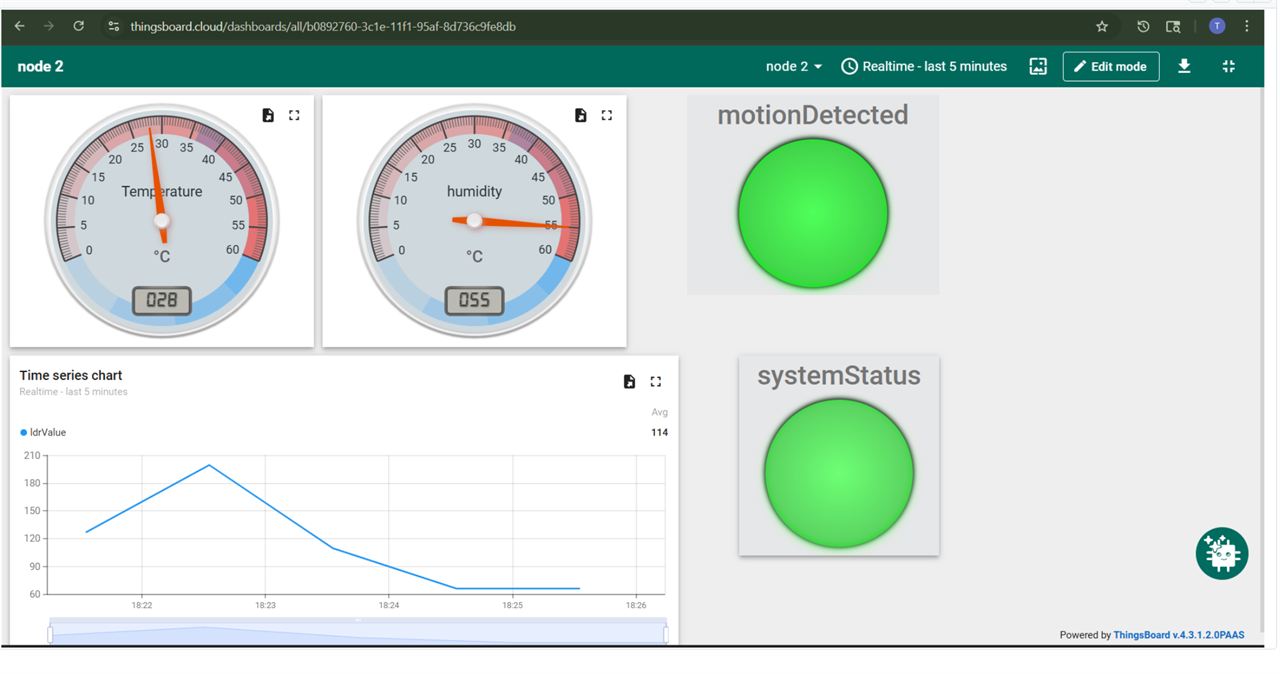
Task: Export data from the humidity widget
Action: pyautogui.click(x=581, y=115)
